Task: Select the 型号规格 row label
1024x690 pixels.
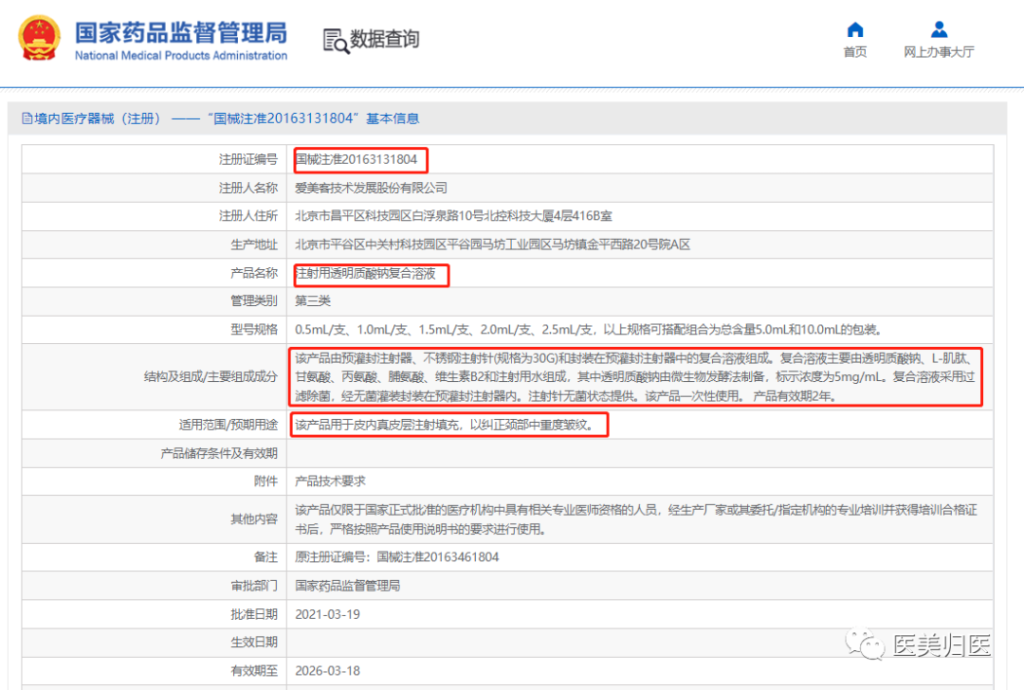Action: (x=254, y=330)
